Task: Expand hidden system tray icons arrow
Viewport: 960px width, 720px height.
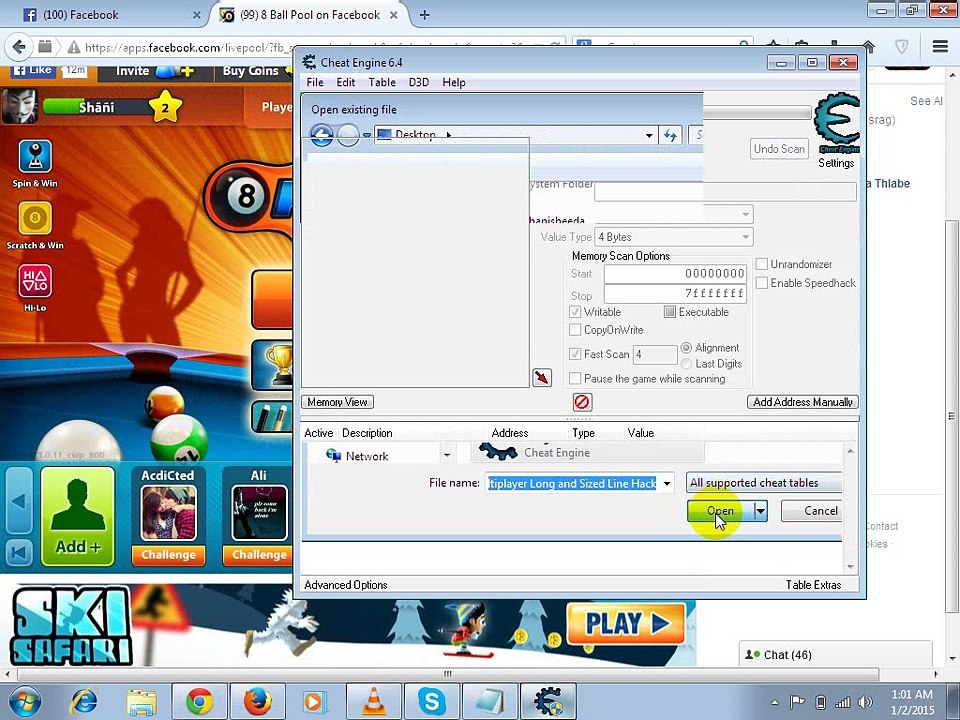Action: coord(774,702)
